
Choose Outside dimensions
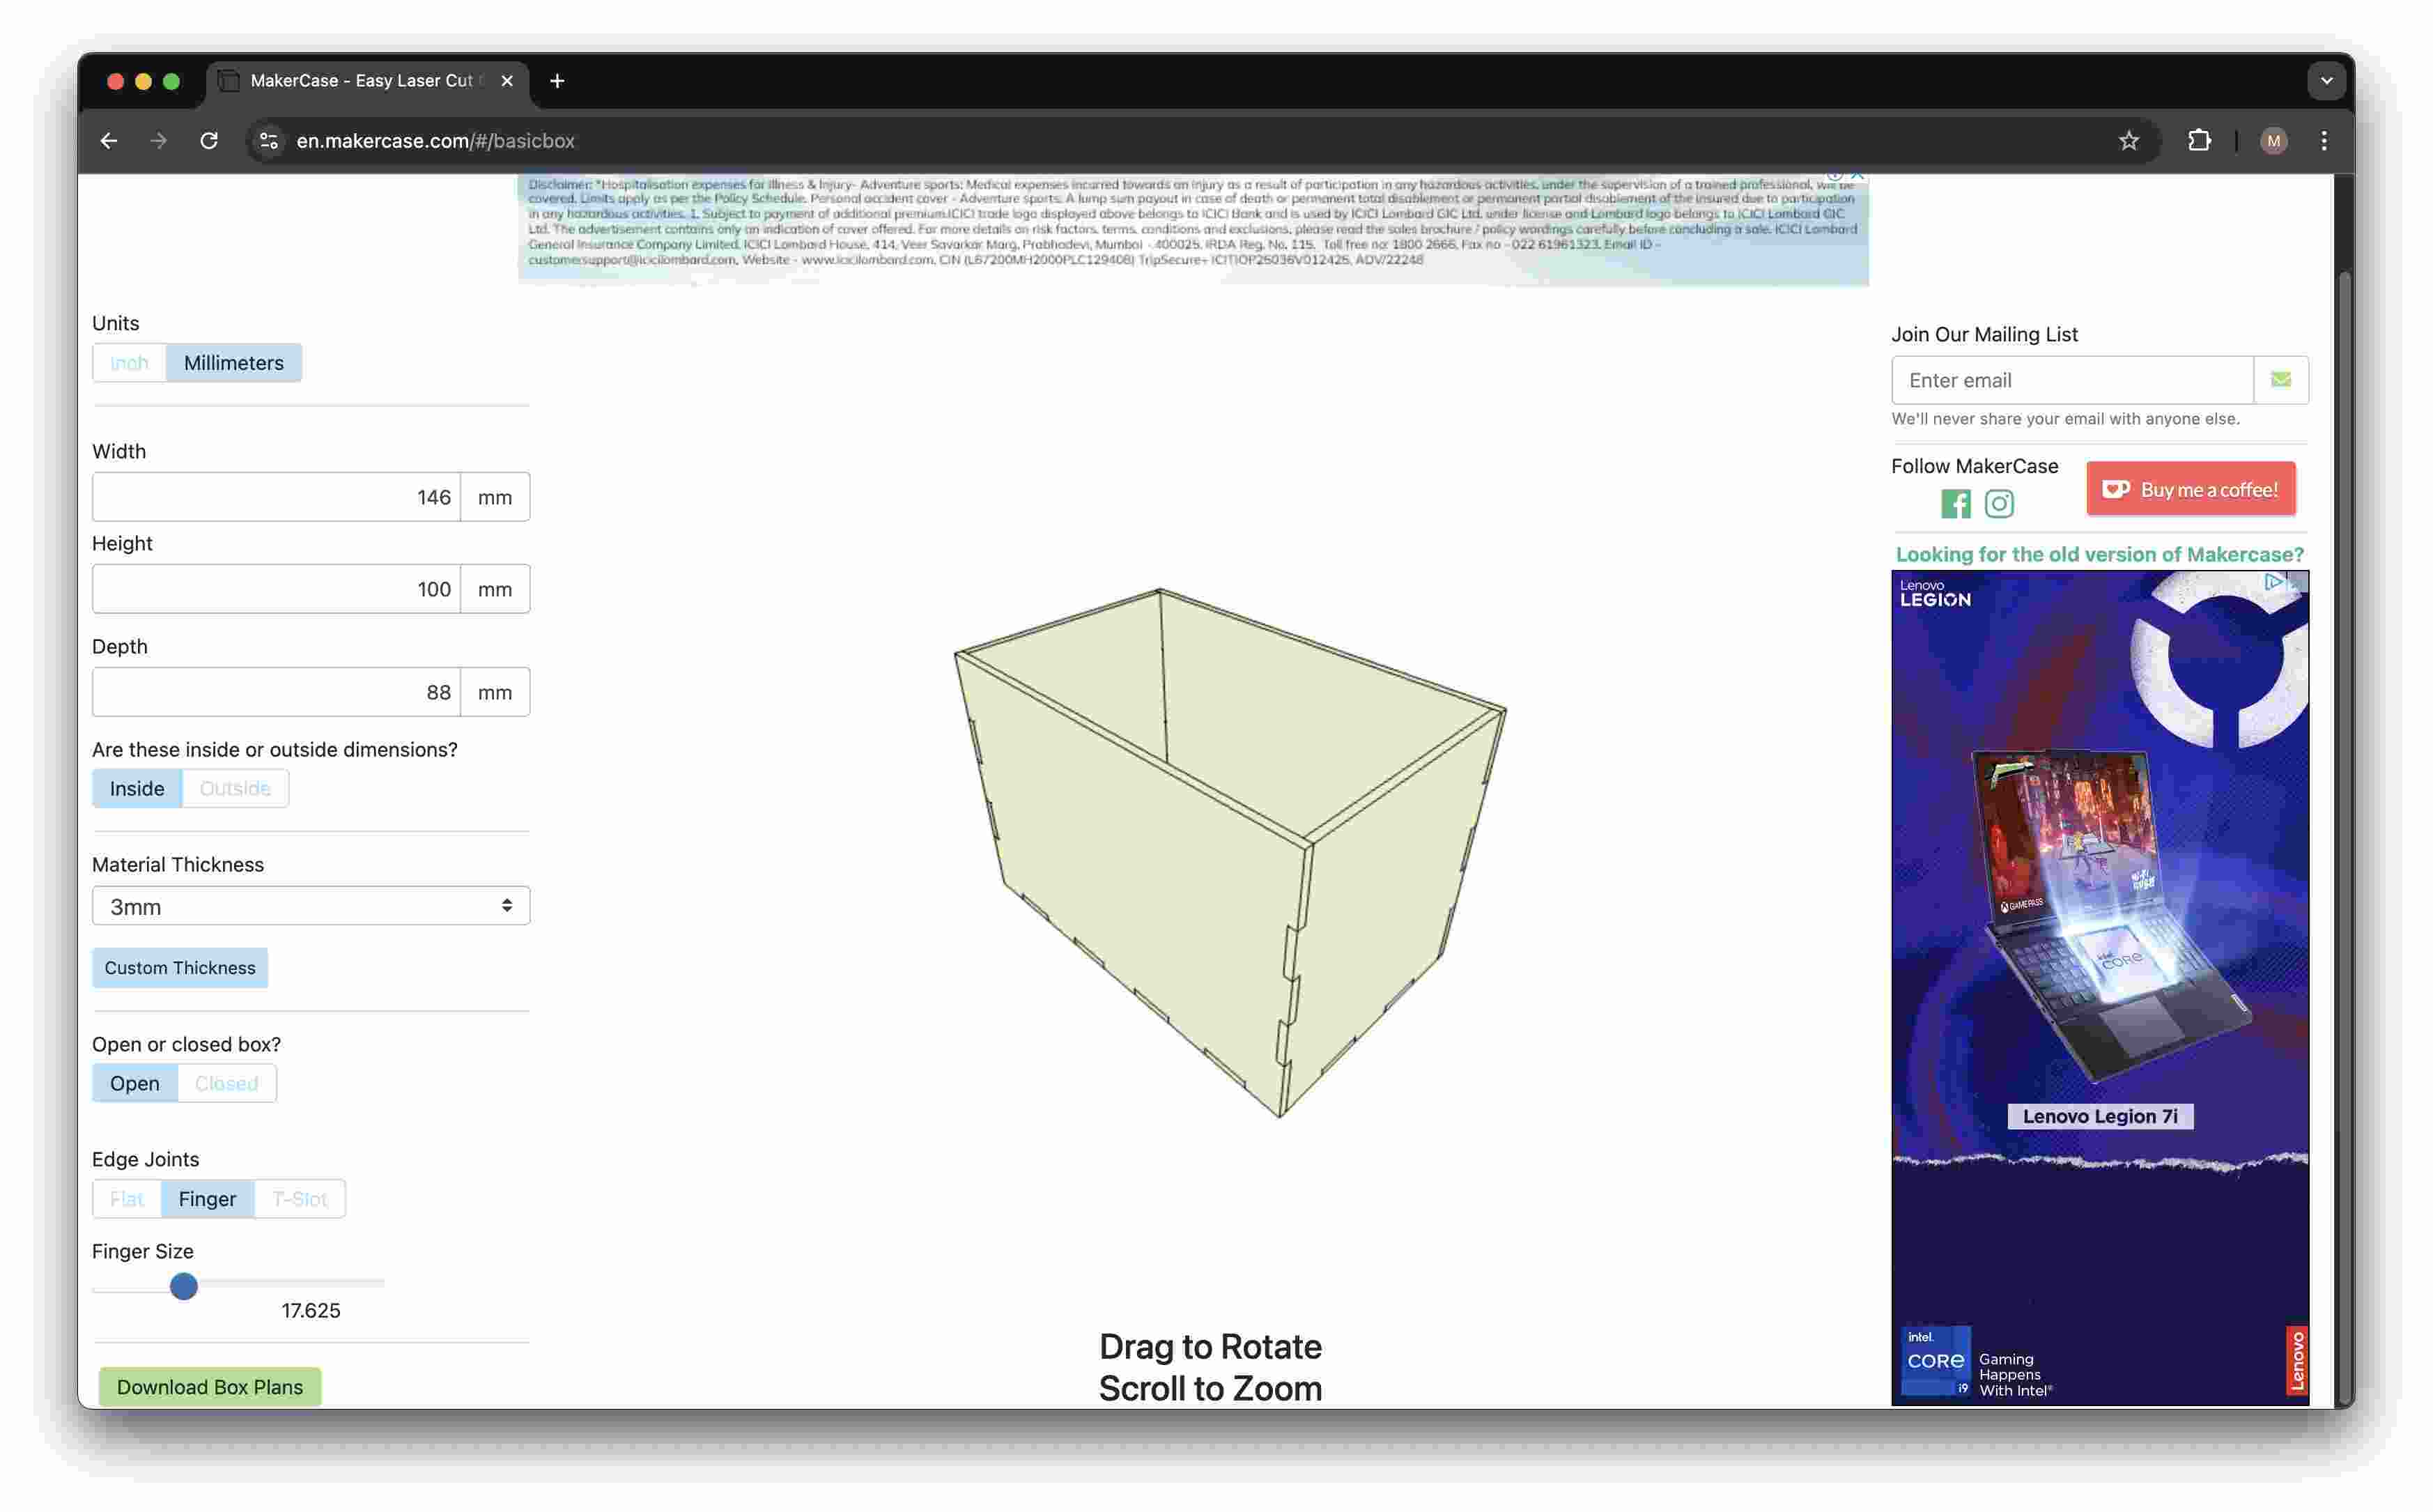point(235,789)
